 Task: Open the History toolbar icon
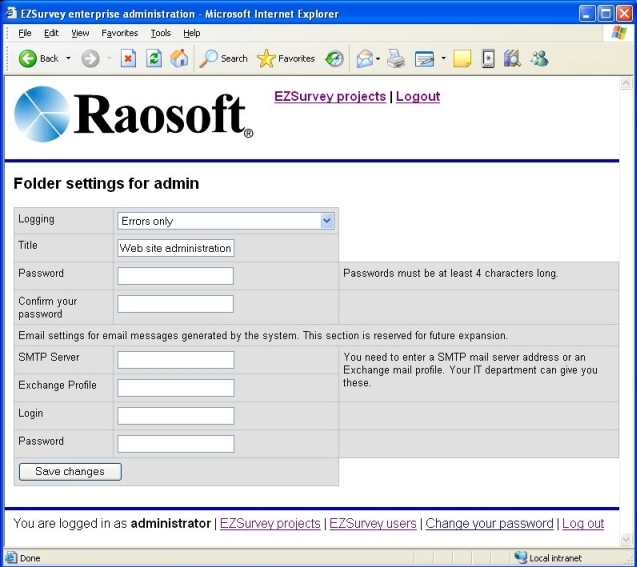coord(334,59)
